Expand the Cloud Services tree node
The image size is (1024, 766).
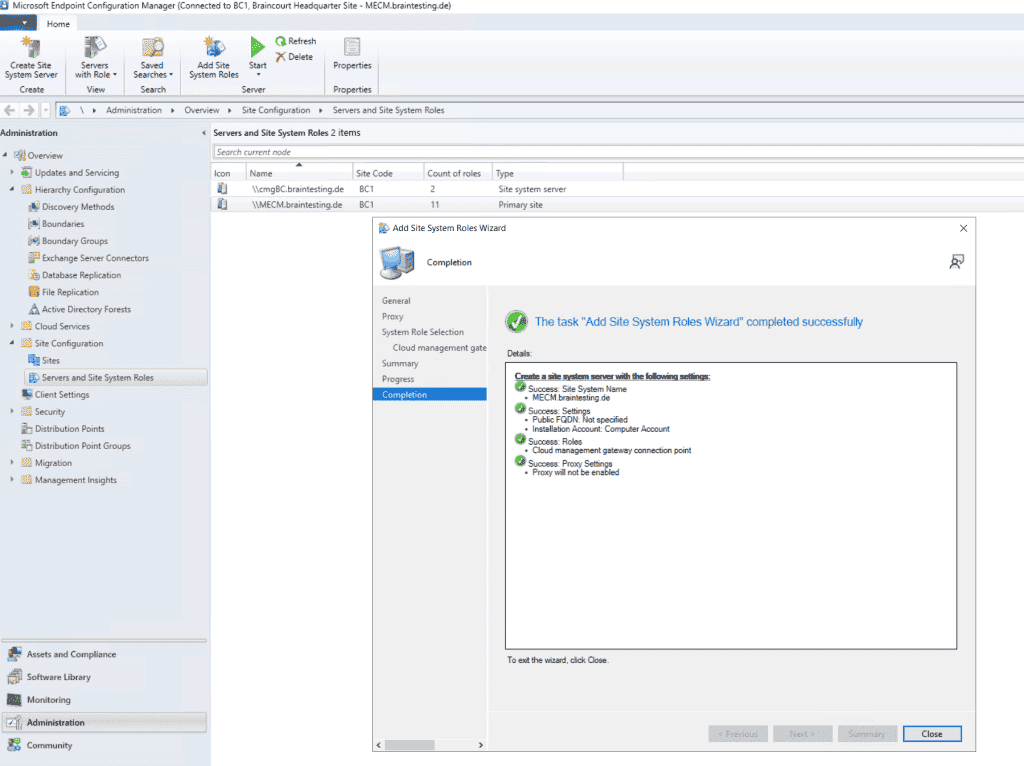tap(10, 325)
